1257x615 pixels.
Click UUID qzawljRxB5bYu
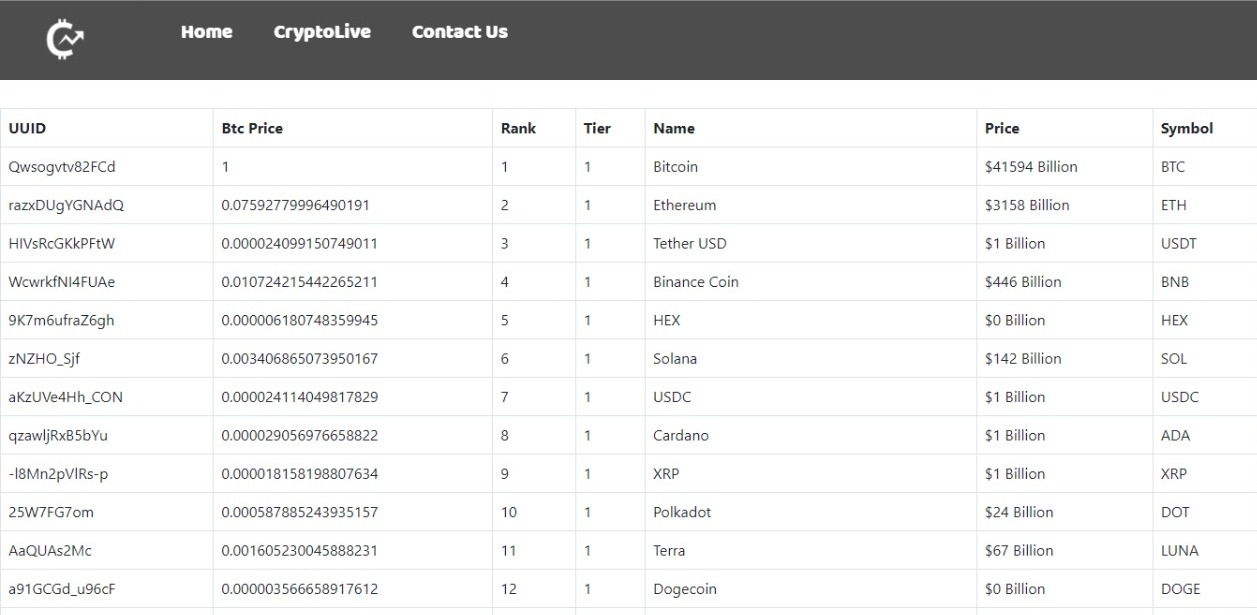[x=58, y=435]
